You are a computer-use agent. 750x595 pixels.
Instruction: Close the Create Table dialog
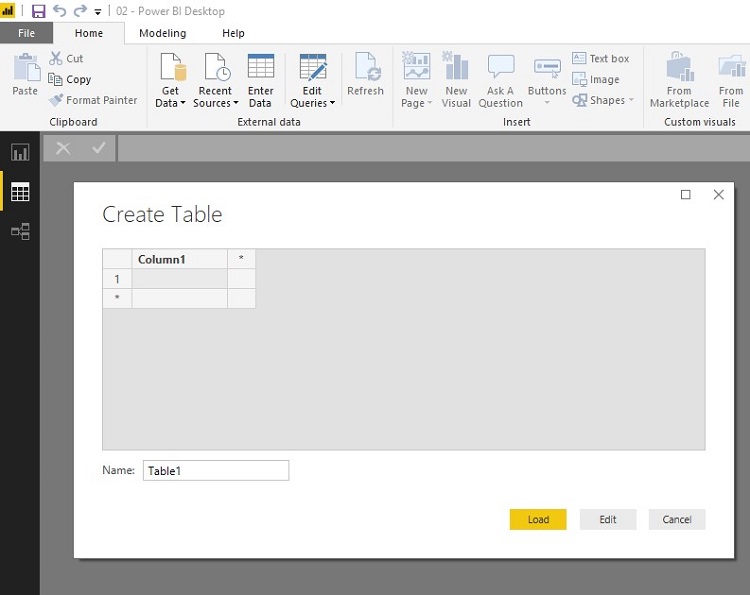[x=718, y=195]
